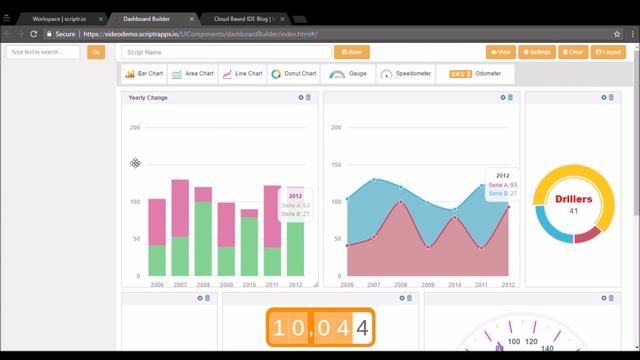Click the 2008 bar in the bar chart

(203, 231)
